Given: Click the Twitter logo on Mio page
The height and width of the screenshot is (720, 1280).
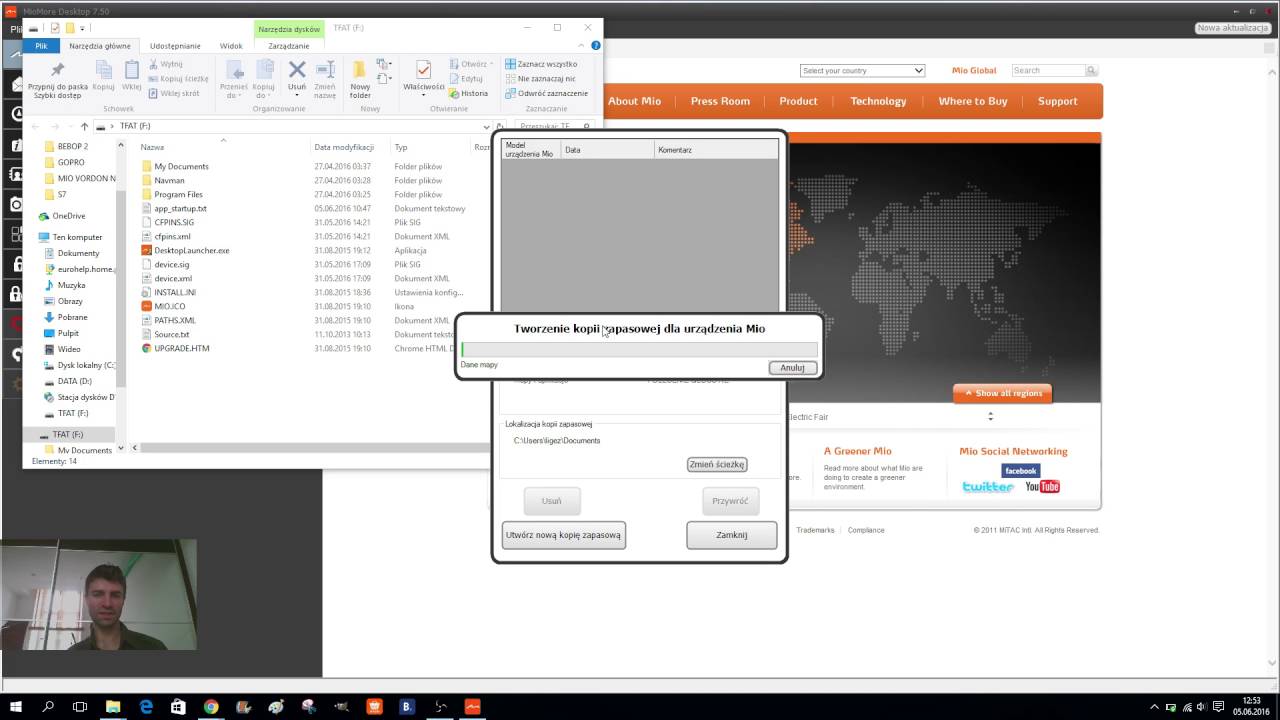Looking at the screenshot, I should (988, 486).
